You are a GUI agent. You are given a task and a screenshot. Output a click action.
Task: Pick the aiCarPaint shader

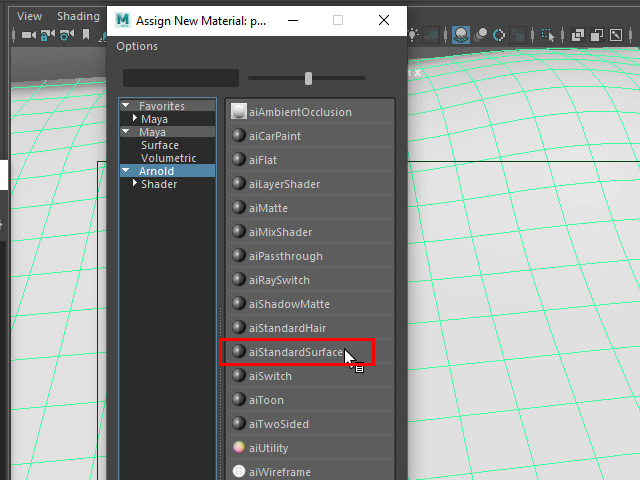[x=275, y=136]
